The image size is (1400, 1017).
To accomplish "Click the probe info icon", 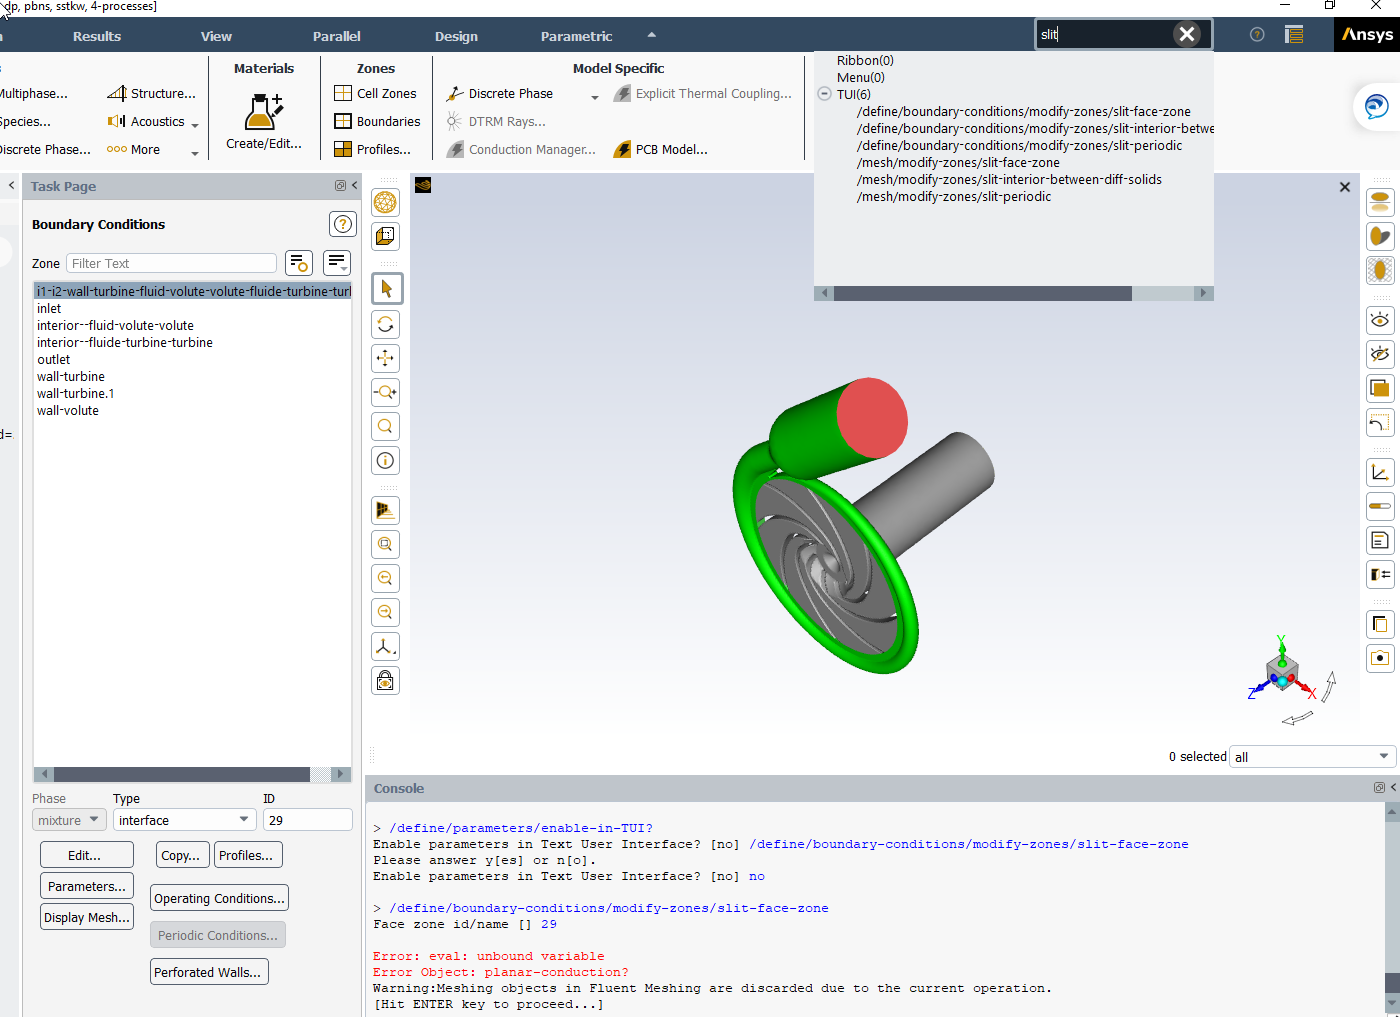I will [385, 460].
